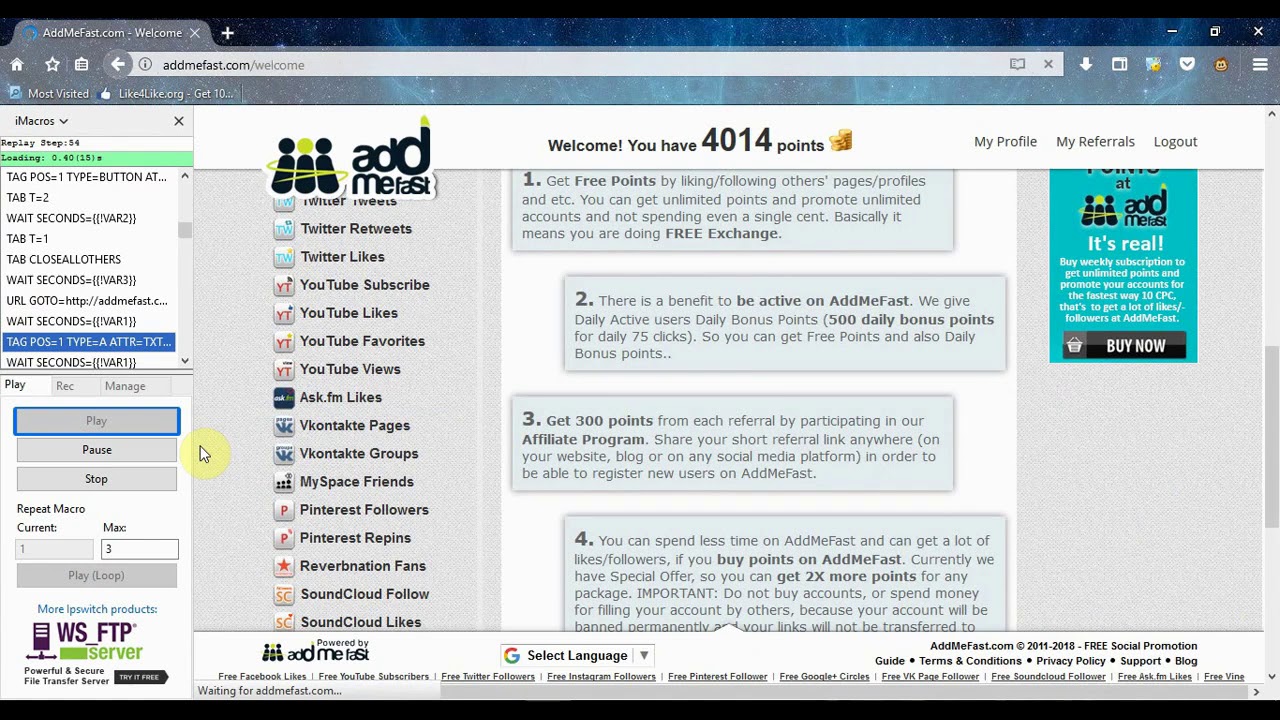The image size is (1280, 720).
Task: Open the sidebar panels toolbar icon
Action: (1120, 64)
